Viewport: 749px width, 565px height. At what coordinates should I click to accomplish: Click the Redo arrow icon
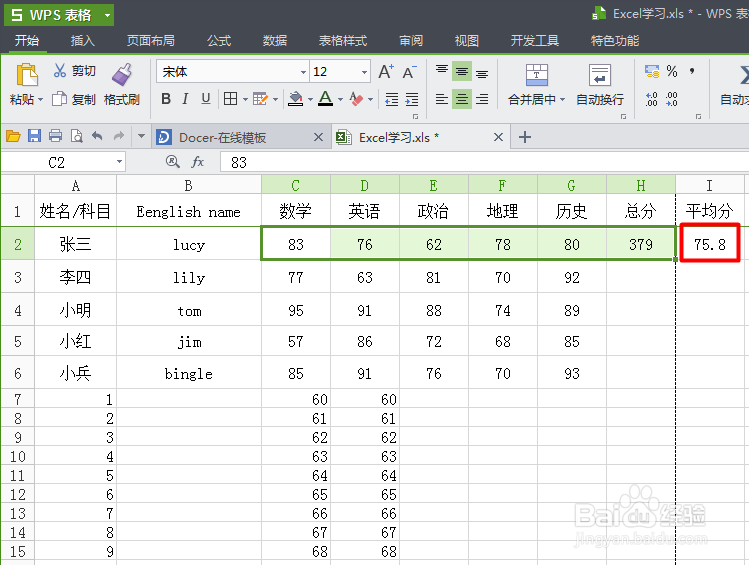(x=118, y=137)
